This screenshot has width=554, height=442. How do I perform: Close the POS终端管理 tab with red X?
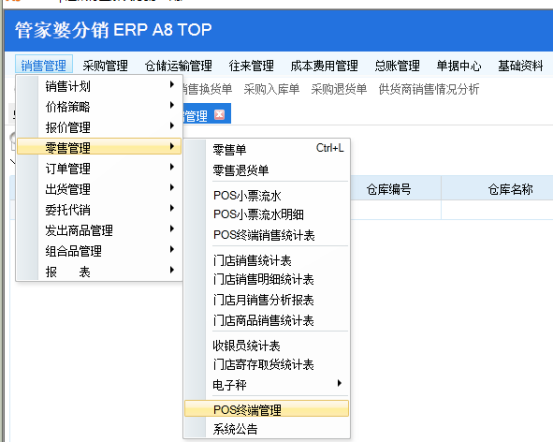(219, 114)
